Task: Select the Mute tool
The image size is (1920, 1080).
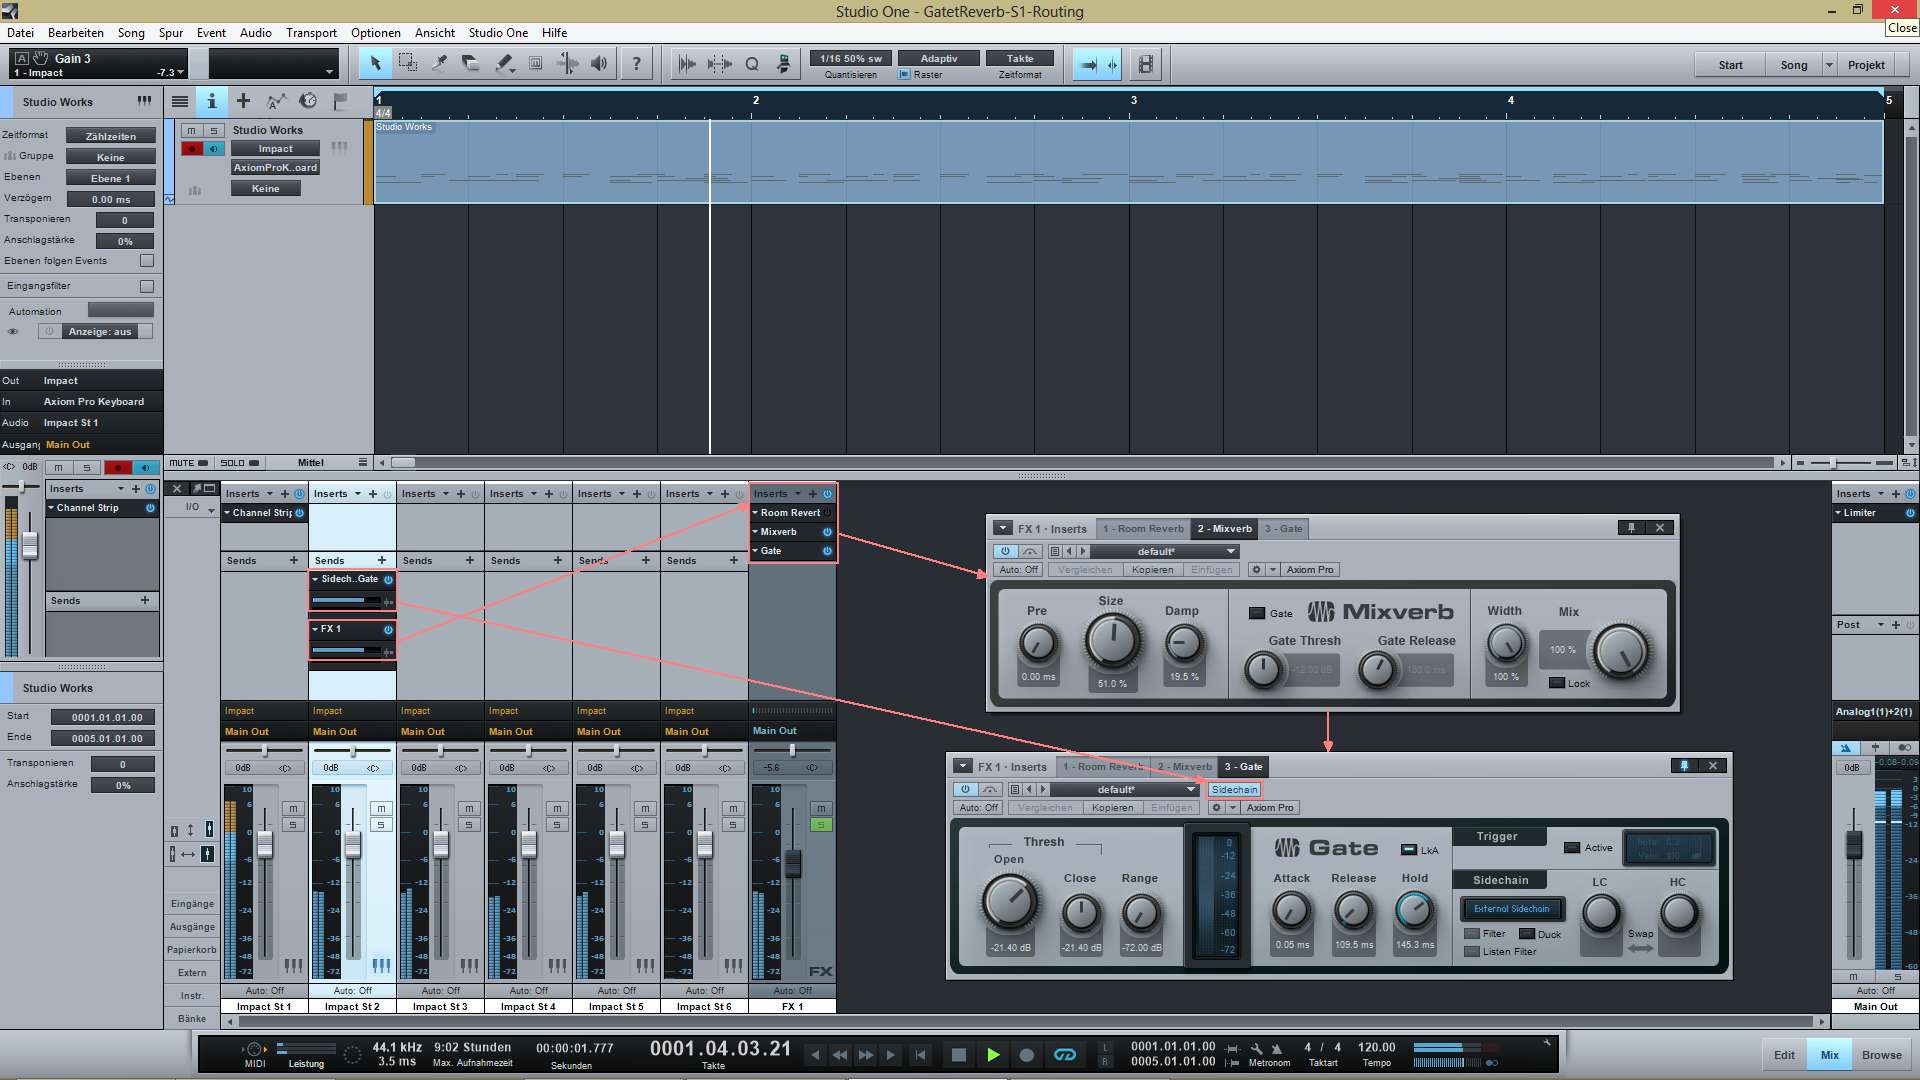Action: click(x=535, y=64)
